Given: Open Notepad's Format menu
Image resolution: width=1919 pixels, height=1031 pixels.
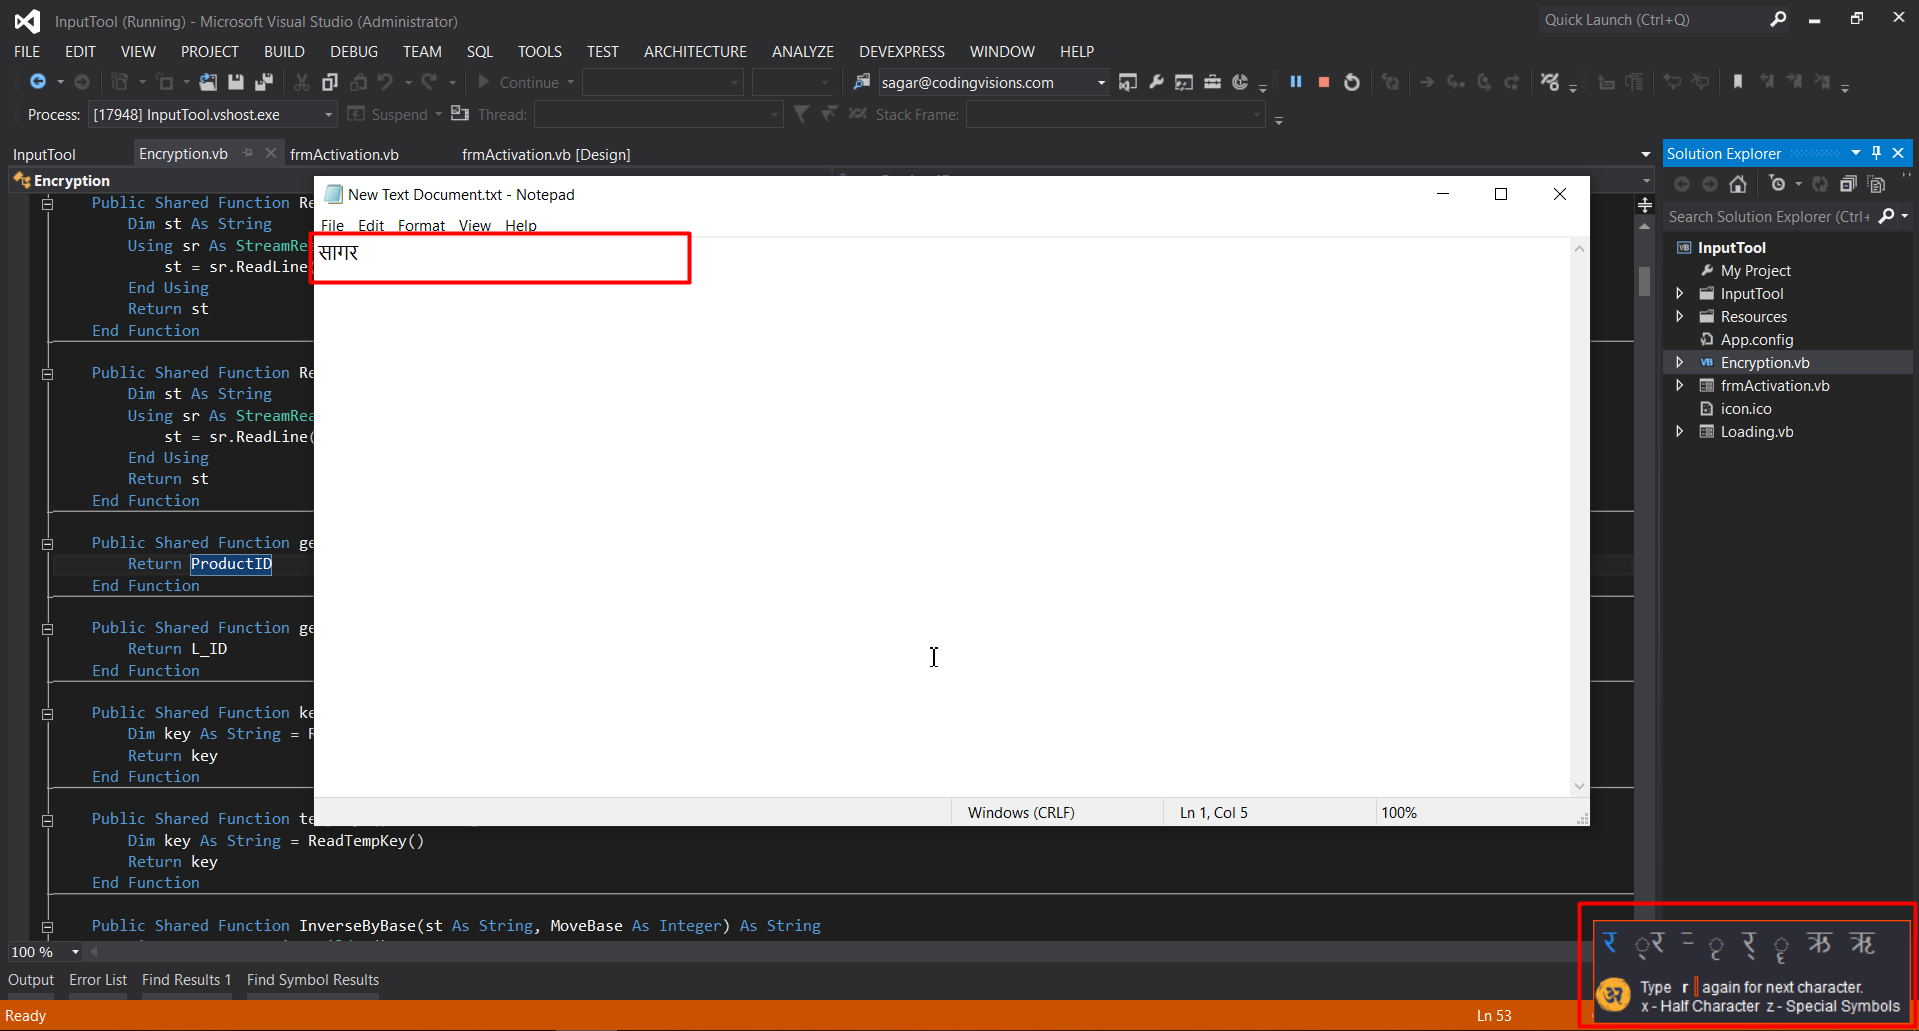Looking at the screenshot, I should 421,225.
